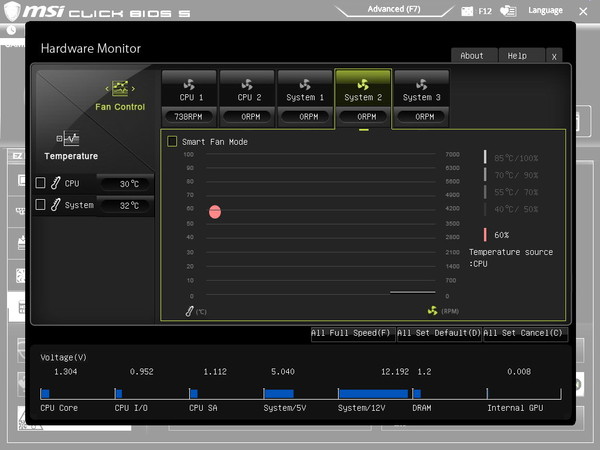Click the fan icon on System 3 tab
This screenshot has width=600, height=450.
click(x=422, y=84)
